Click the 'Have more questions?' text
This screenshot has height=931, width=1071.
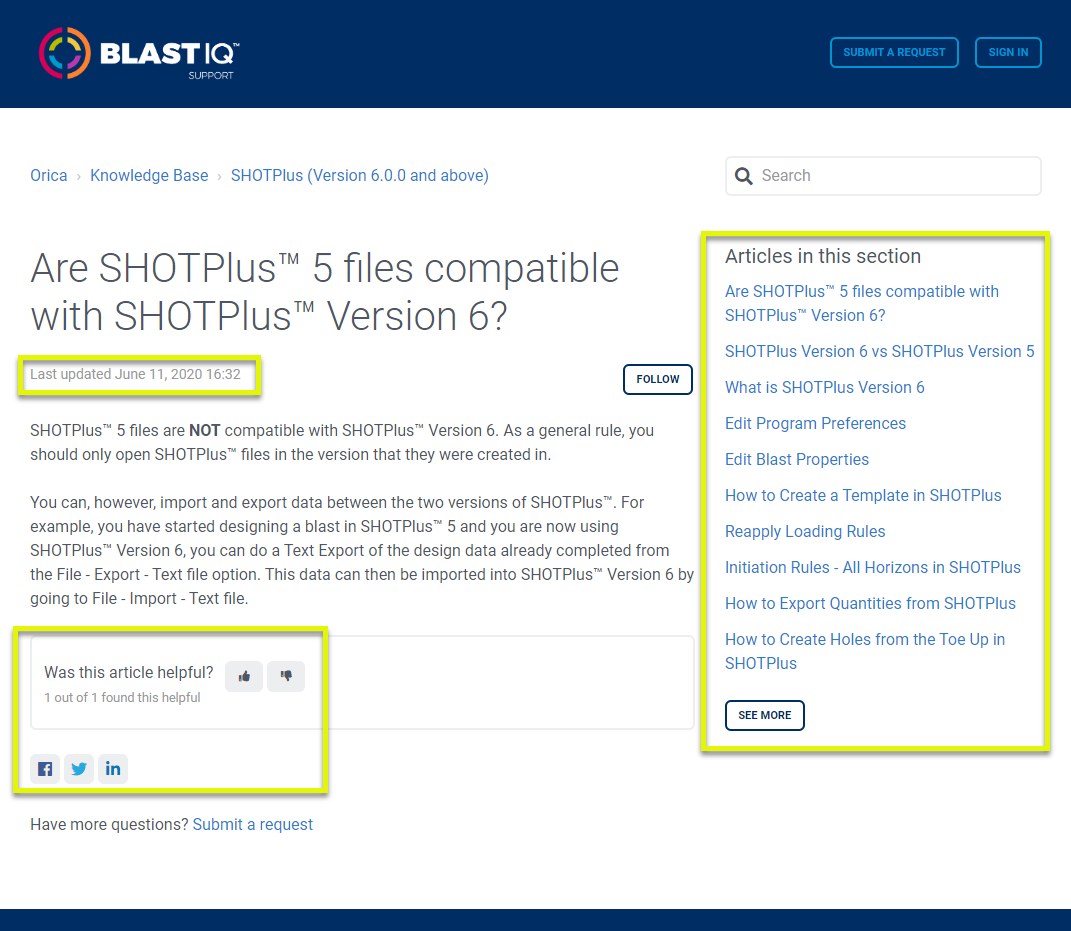pyautogui.click(x=109, y=824)
